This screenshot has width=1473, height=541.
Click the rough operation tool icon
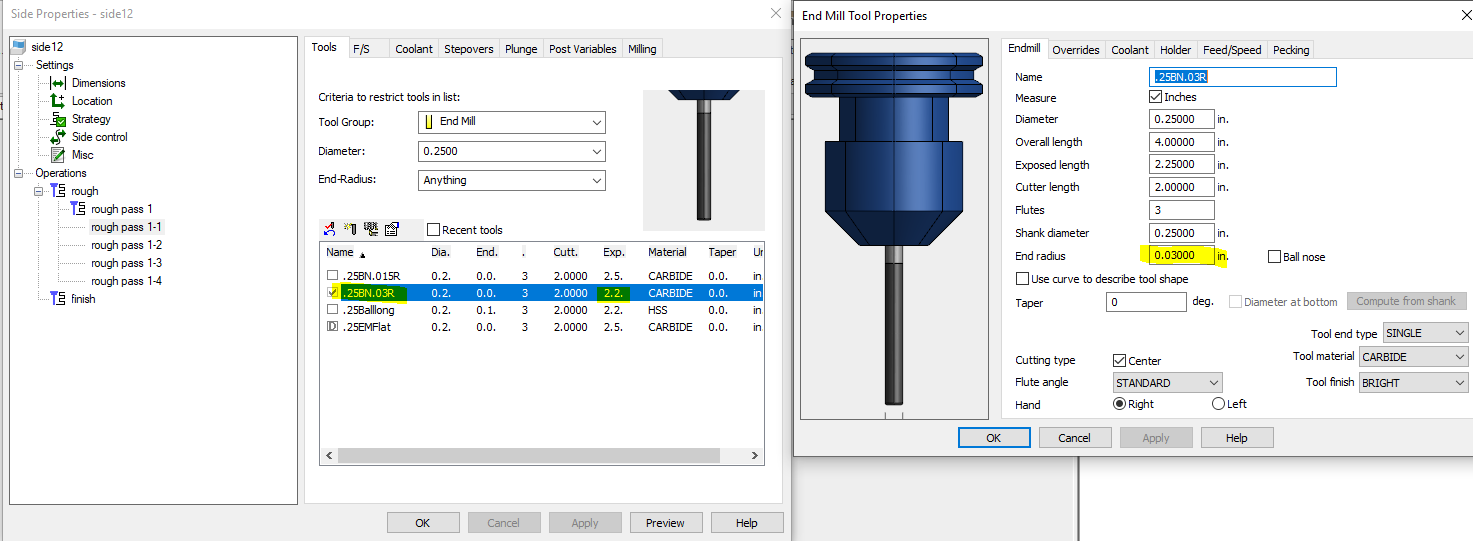[x=58, y=191]
